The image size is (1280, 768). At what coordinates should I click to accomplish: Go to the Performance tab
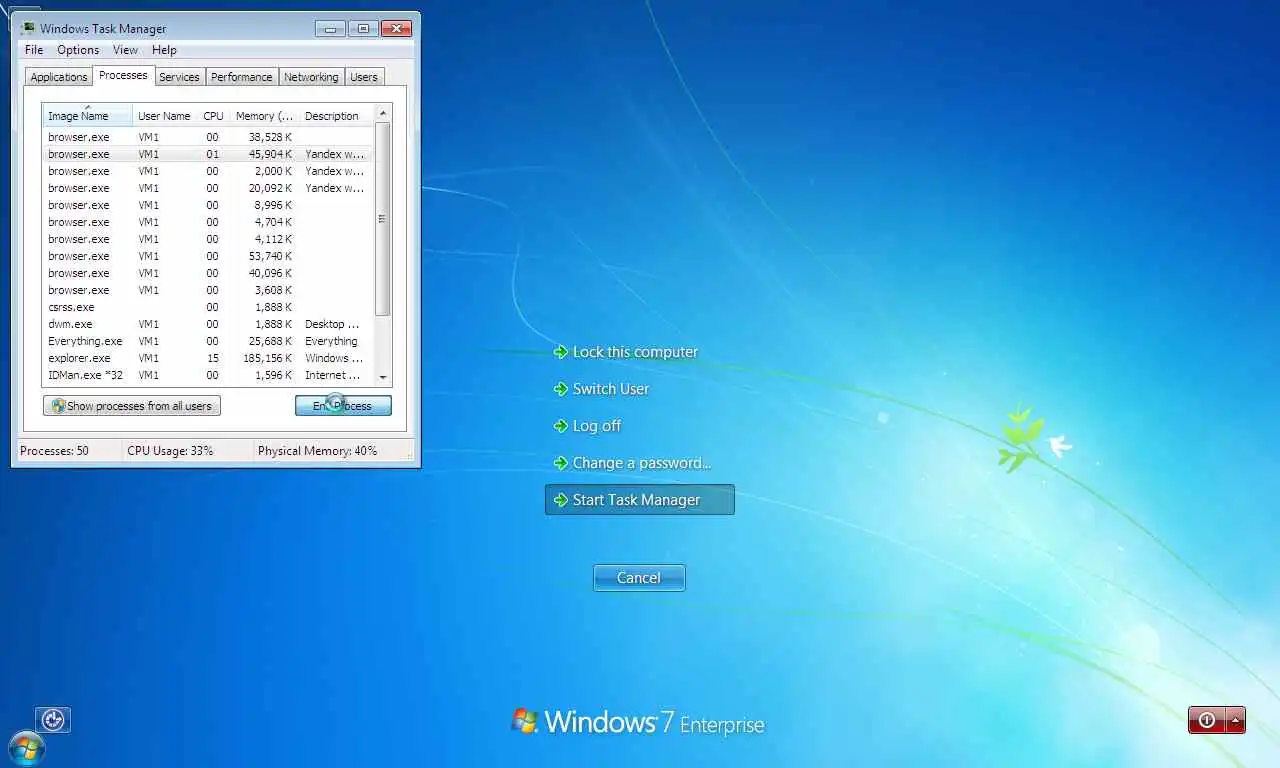(x=241, y=77)
